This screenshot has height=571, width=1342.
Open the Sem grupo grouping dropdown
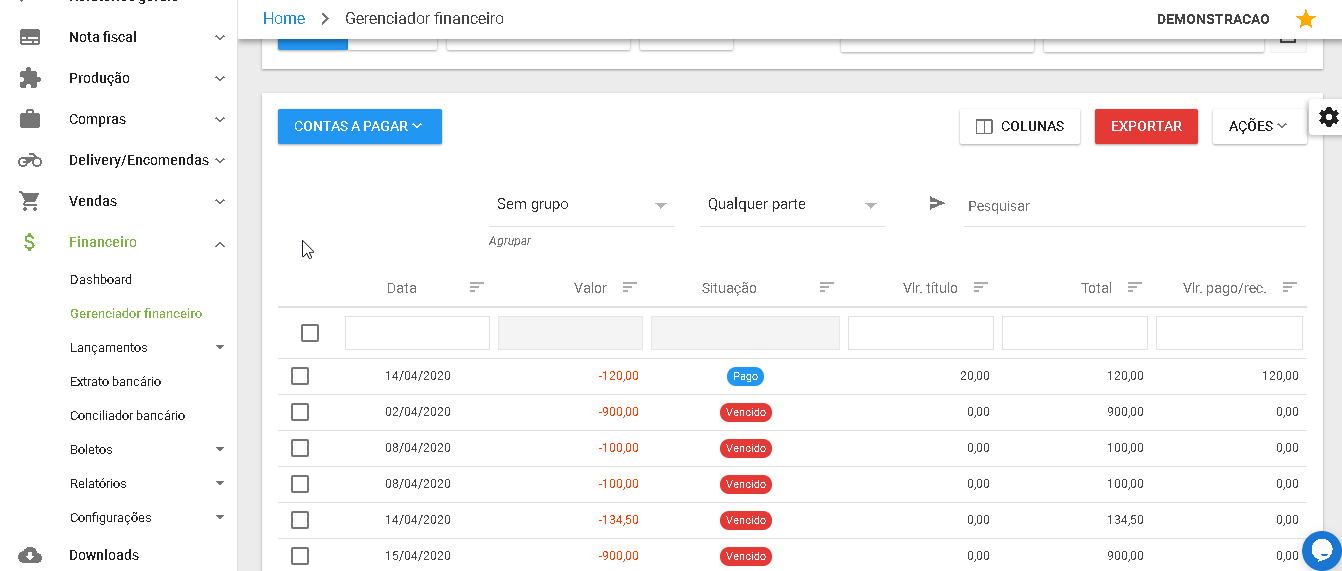(582, 204)
